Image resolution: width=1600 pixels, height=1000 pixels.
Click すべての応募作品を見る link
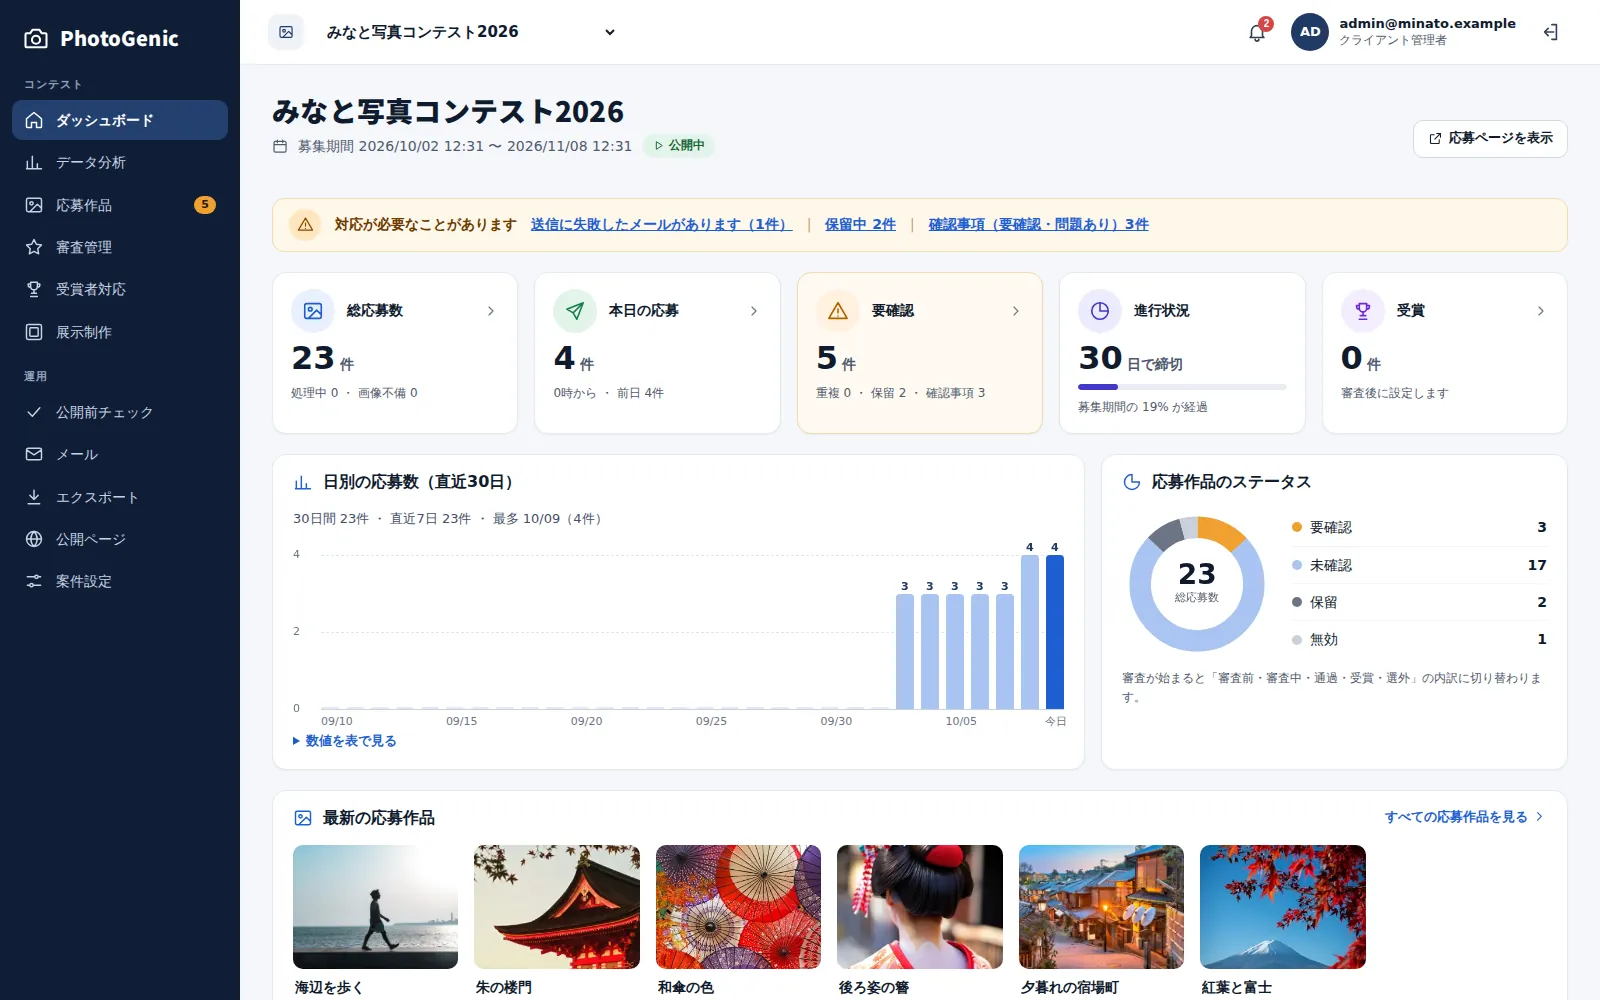tap(1464, 817)
